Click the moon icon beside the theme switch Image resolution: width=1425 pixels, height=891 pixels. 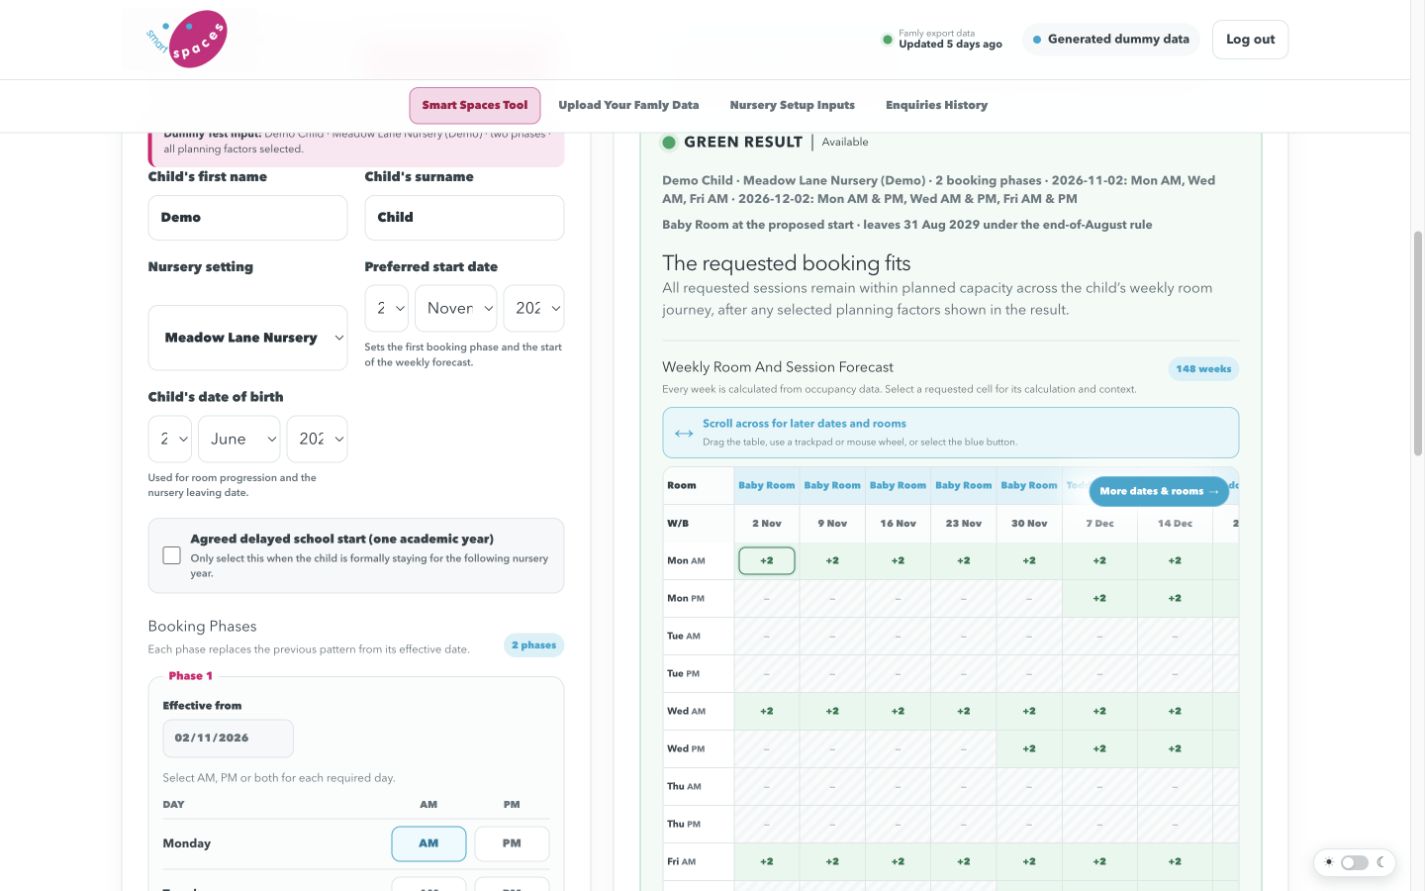tap(1381, 862)
